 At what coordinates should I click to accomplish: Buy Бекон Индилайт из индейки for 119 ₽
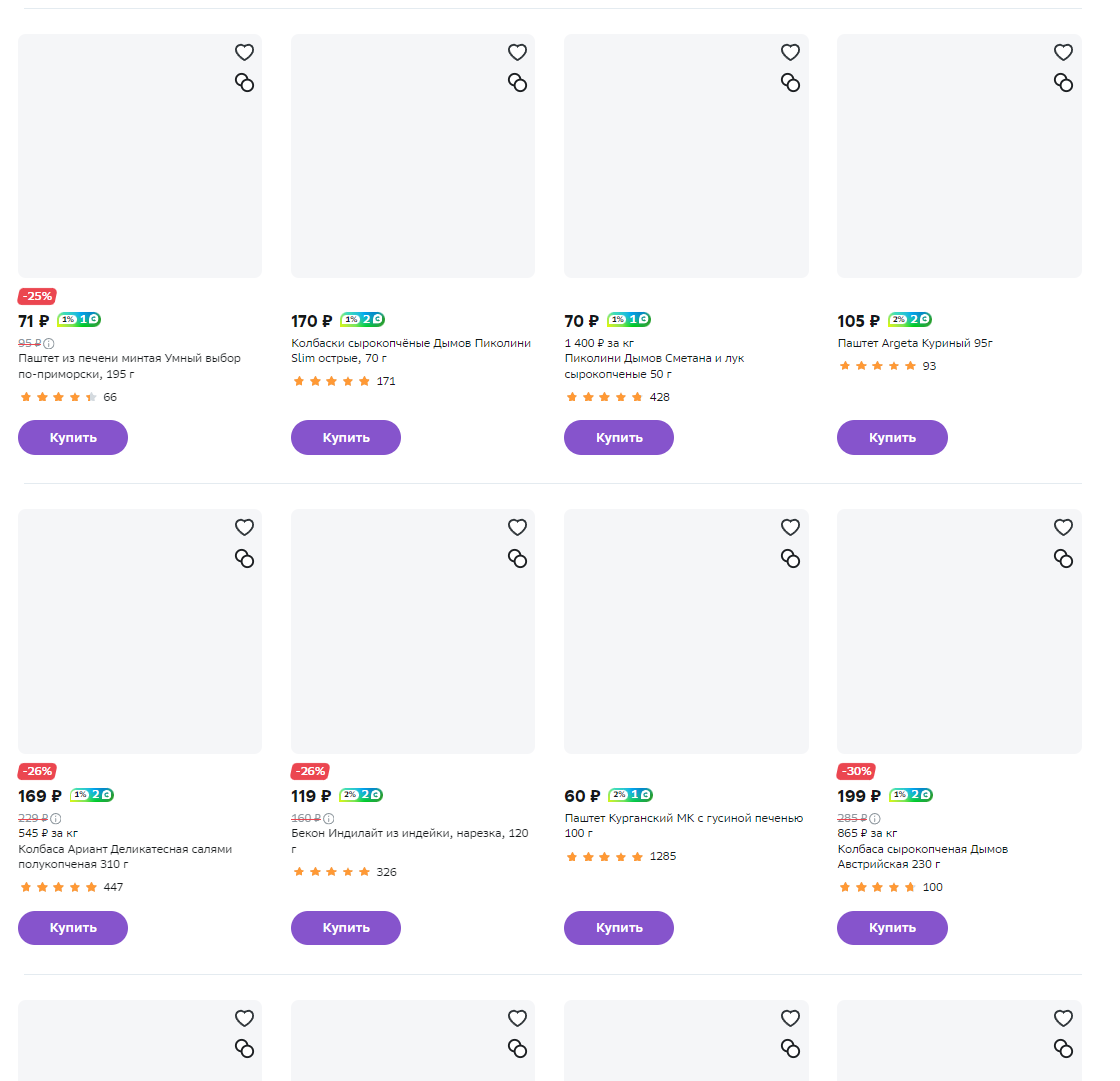click(x=346, y=927)
